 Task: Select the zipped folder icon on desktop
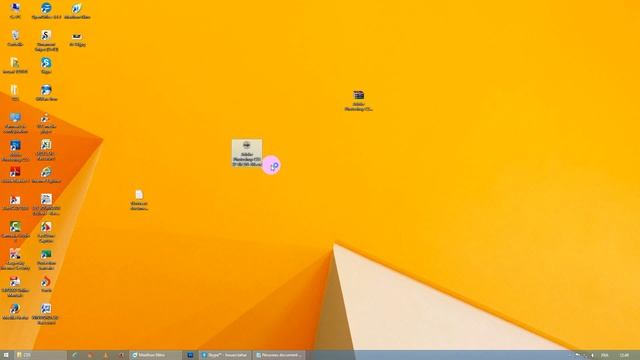point(15,93)
